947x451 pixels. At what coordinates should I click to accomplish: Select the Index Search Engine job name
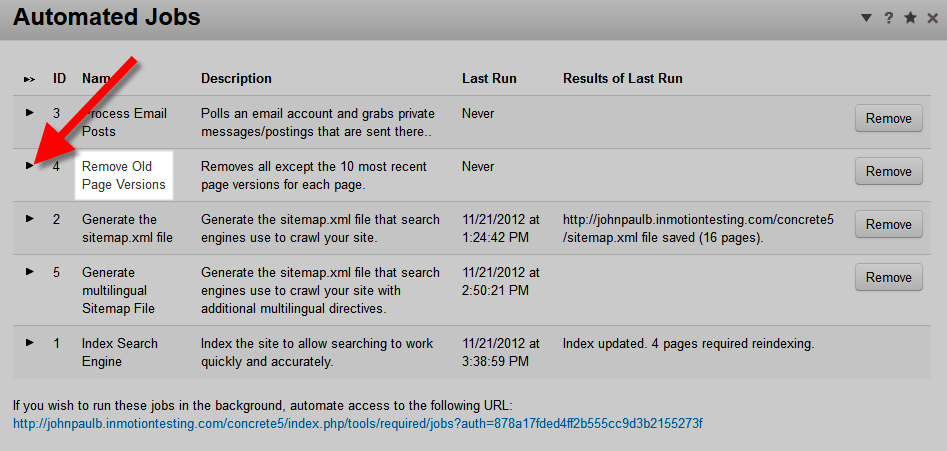(x=119, y=352)
